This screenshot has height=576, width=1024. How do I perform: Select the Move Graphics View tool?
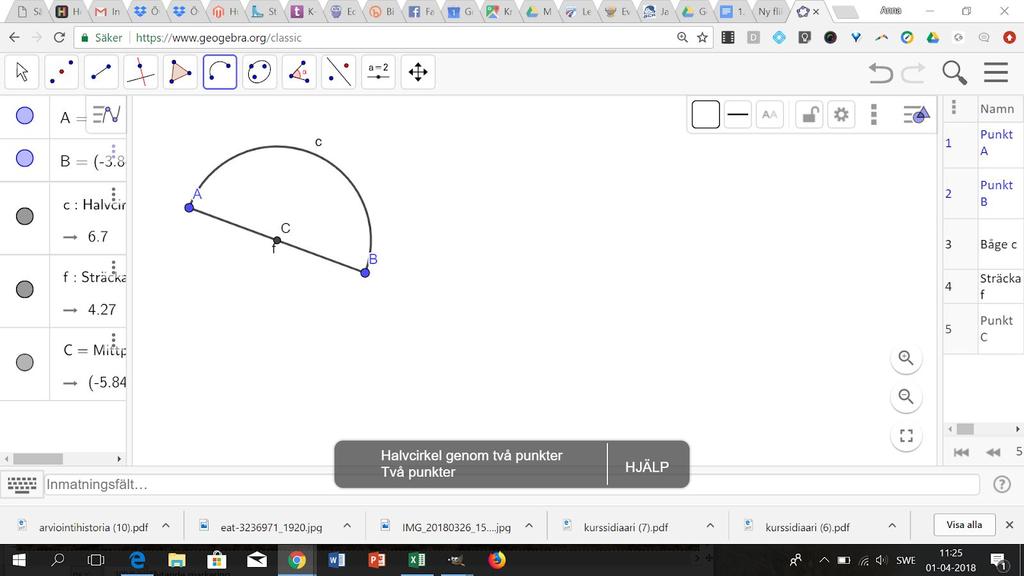(x=418, y=72)
